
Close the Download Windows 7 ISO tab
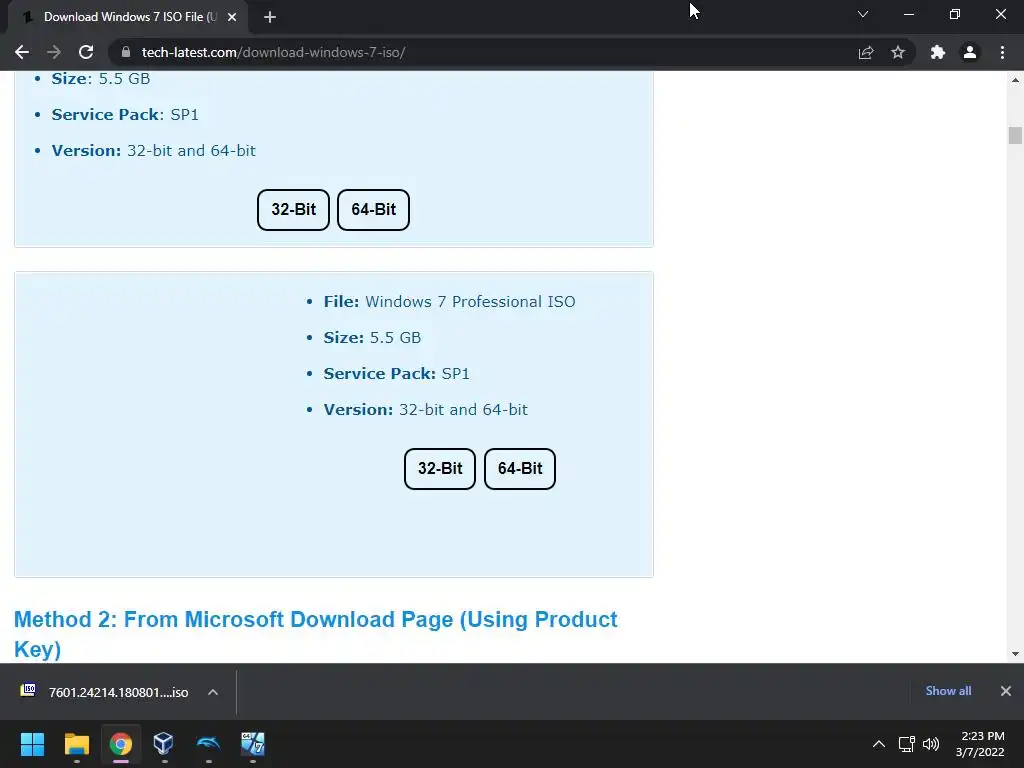232,17
